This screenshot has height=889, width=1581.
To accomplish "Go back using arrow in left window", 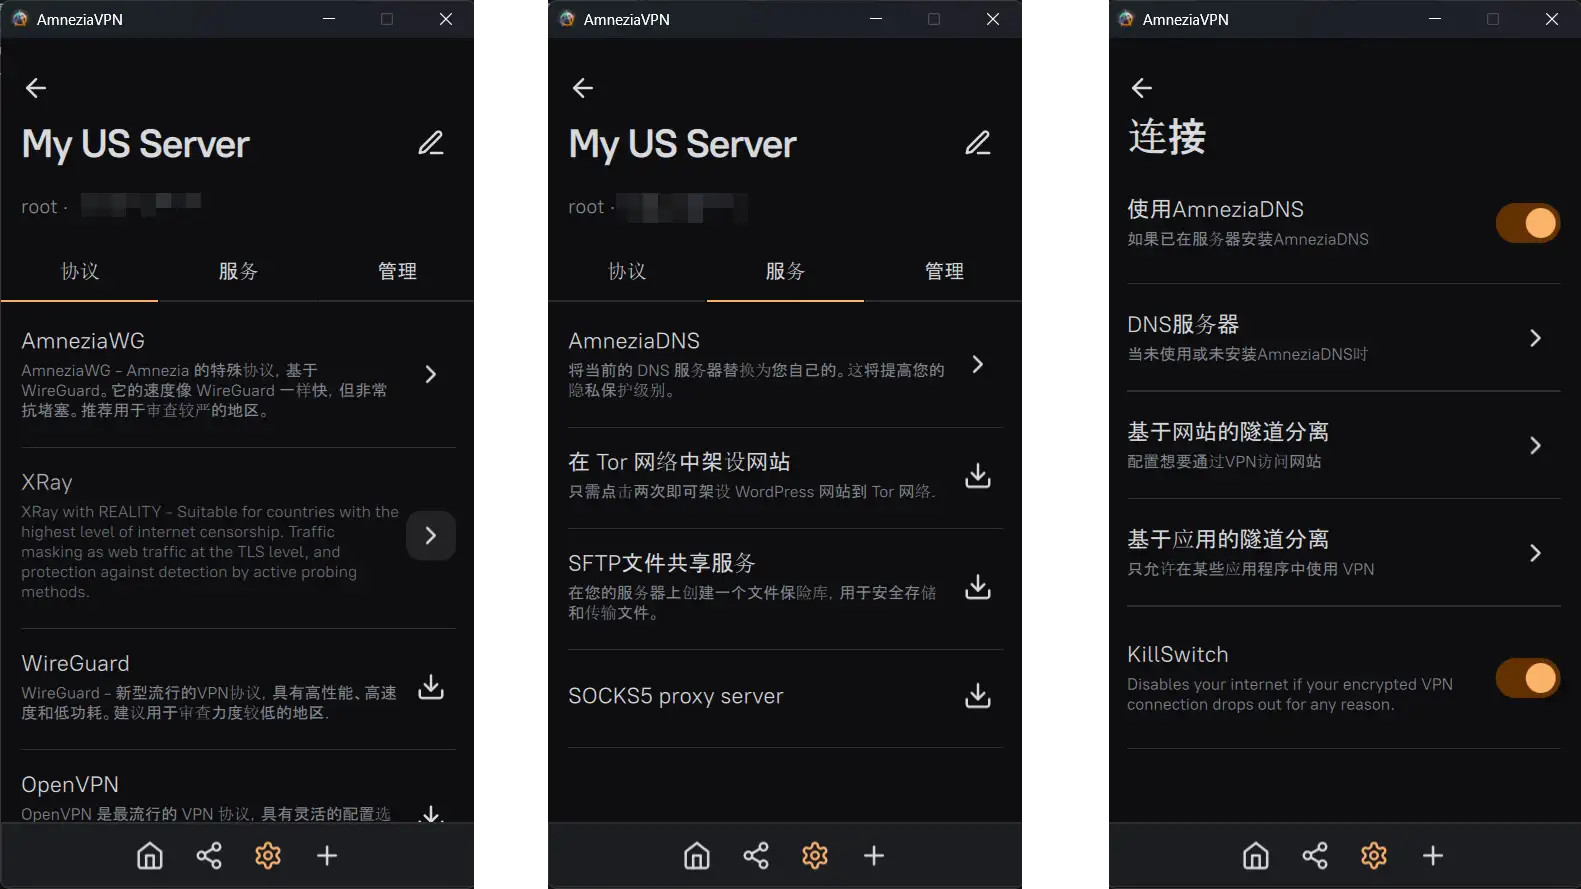I will coord(36,88).
